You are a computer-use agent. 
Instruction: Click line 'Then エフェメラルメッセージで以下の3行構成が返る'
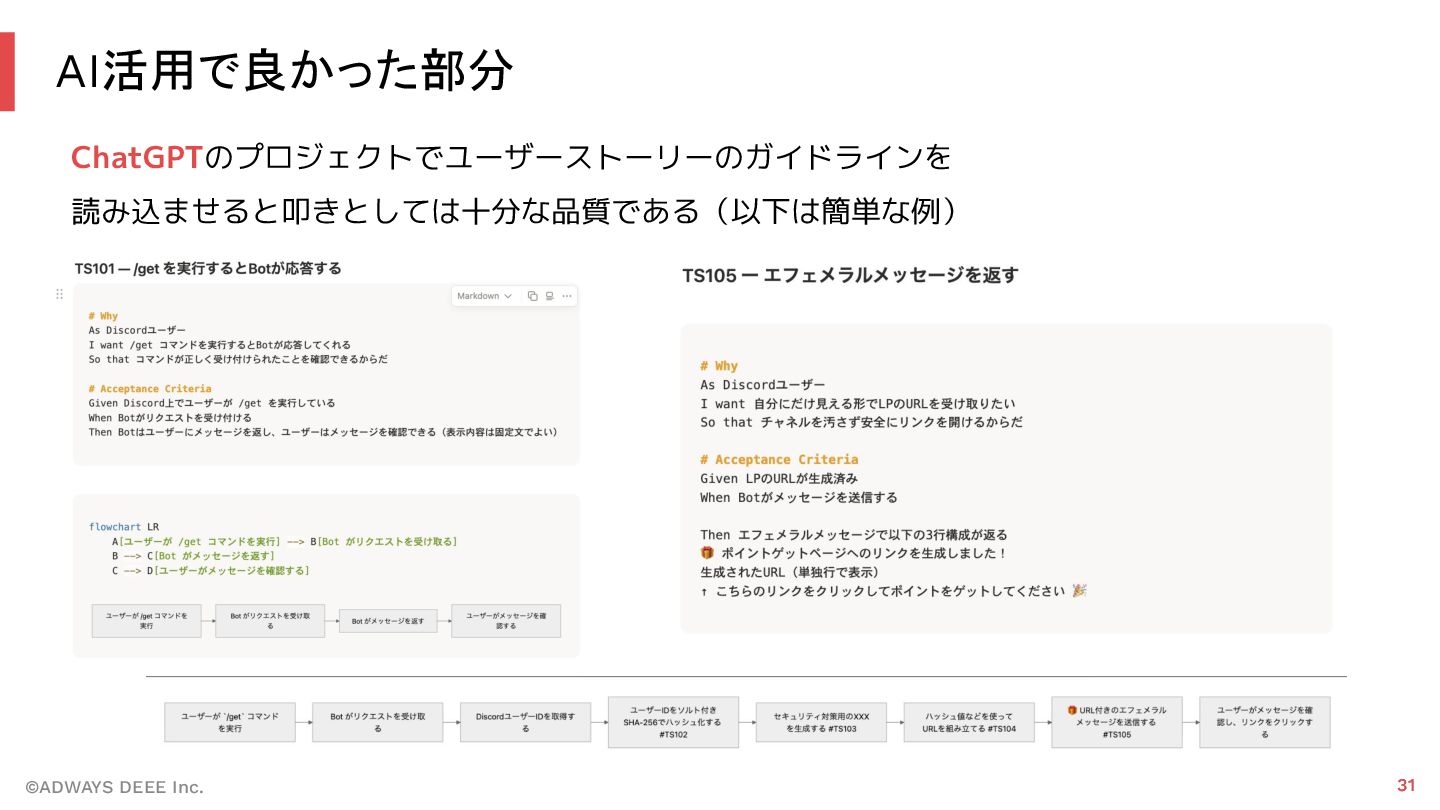[854, 534]
